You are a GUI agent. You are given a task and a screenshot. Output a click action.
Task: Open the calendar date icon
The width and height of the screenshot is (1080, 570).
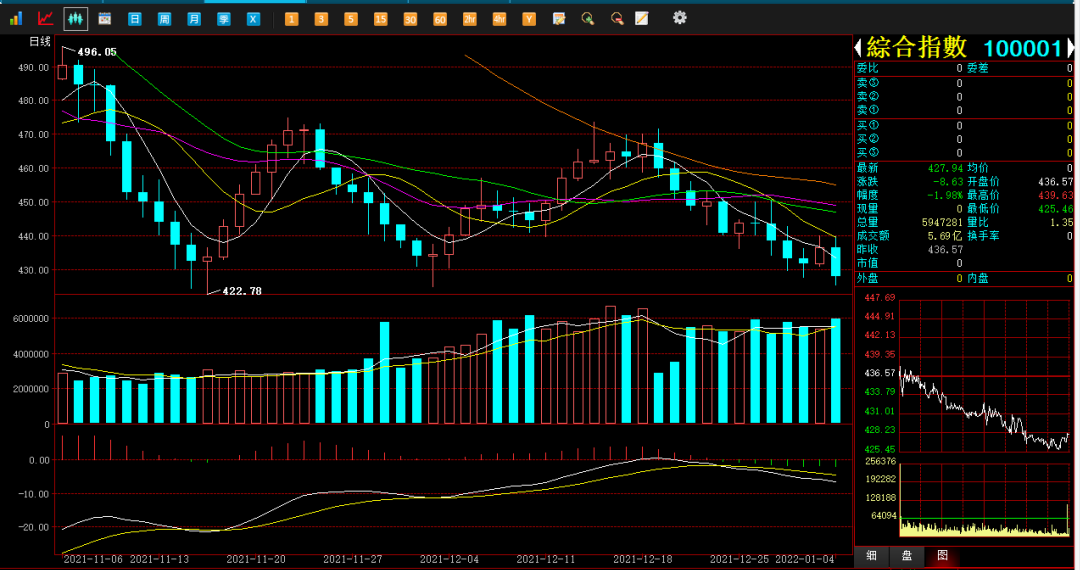tap(105, 19)
